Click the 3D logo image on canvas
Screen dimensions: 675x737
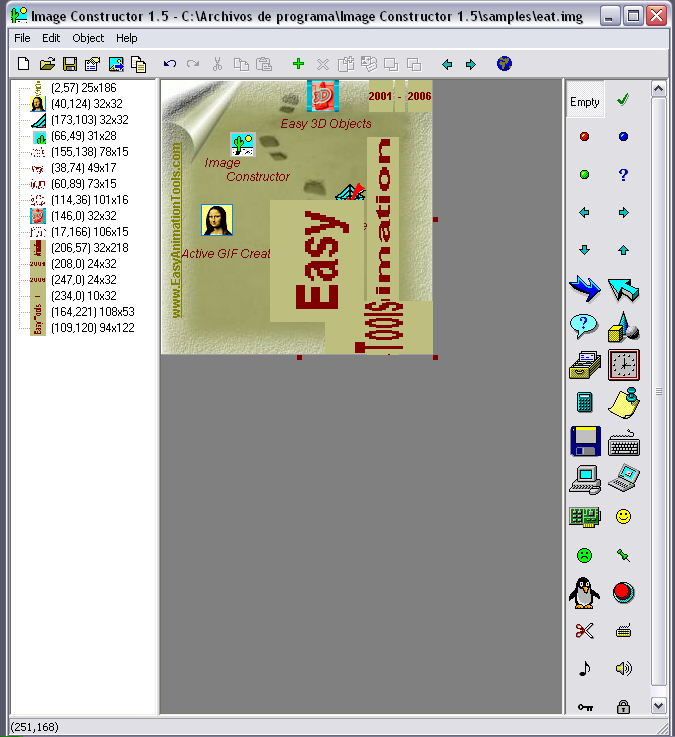pos(323,96)
